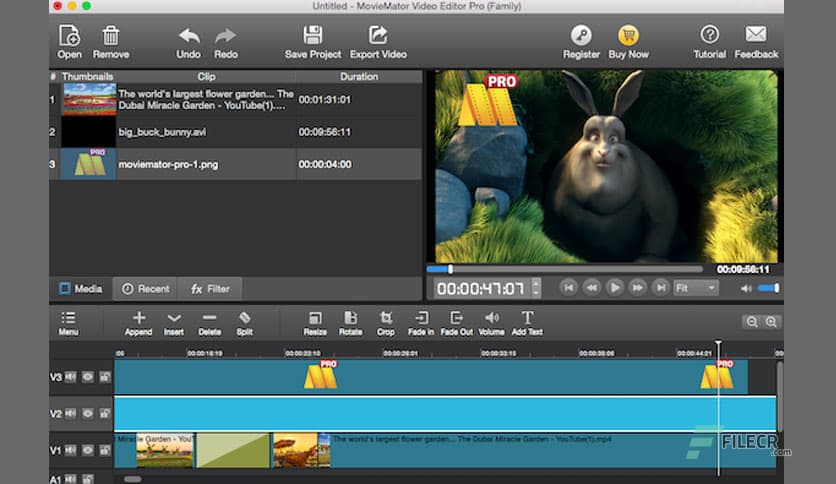The image size is (836, 484).
Task: Zoom out the timeline
Action: pyautogui.click(x=752, y=322)
